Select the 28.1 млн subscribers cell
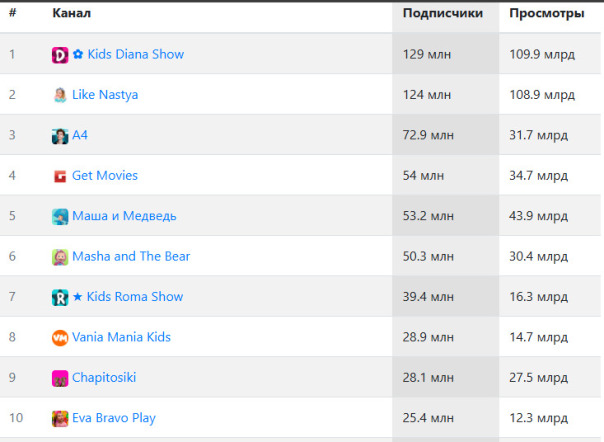604x442 pixels. pos(446,378)
